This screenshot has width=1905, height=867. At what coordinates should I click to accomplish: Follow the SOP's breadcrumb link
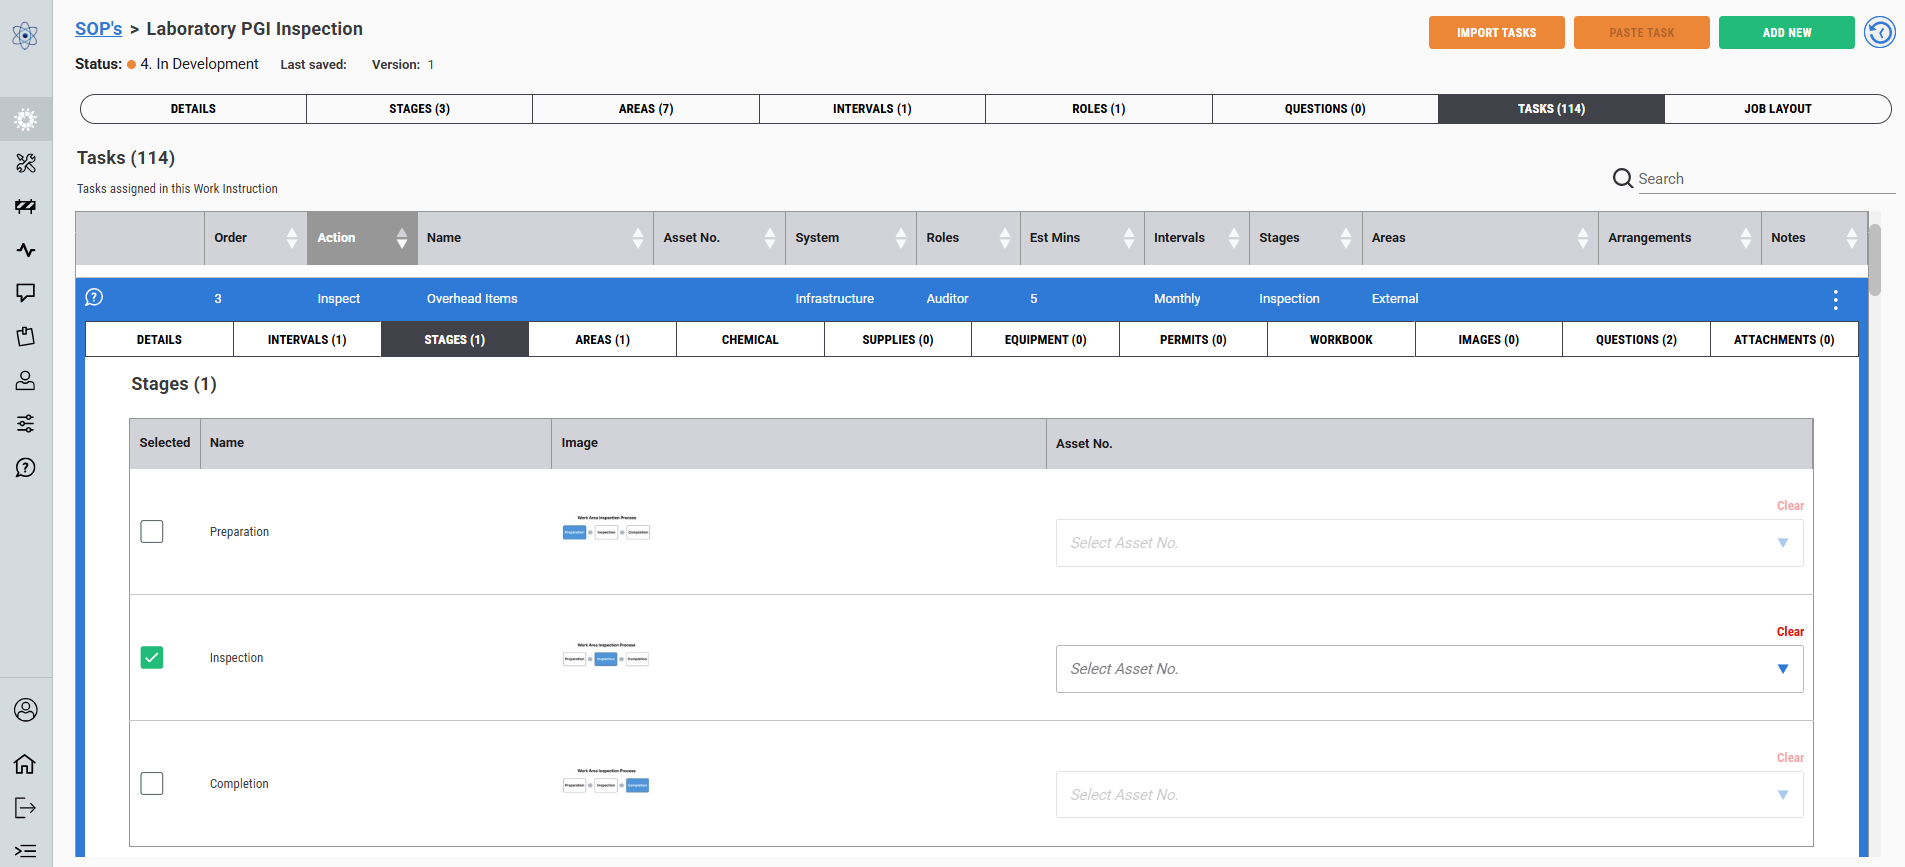pyautogui.click(x=98, y=29)
